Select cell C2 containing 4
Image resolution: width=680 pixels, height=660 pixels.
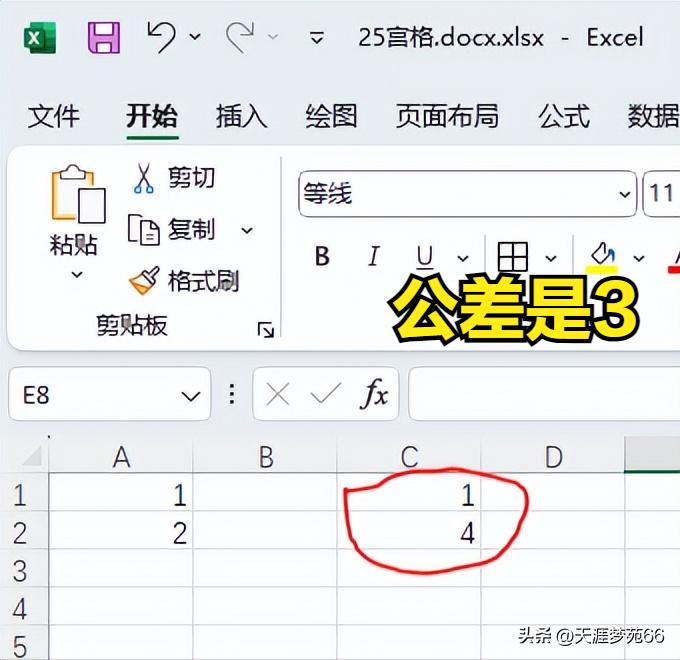[x=409, y=532]
